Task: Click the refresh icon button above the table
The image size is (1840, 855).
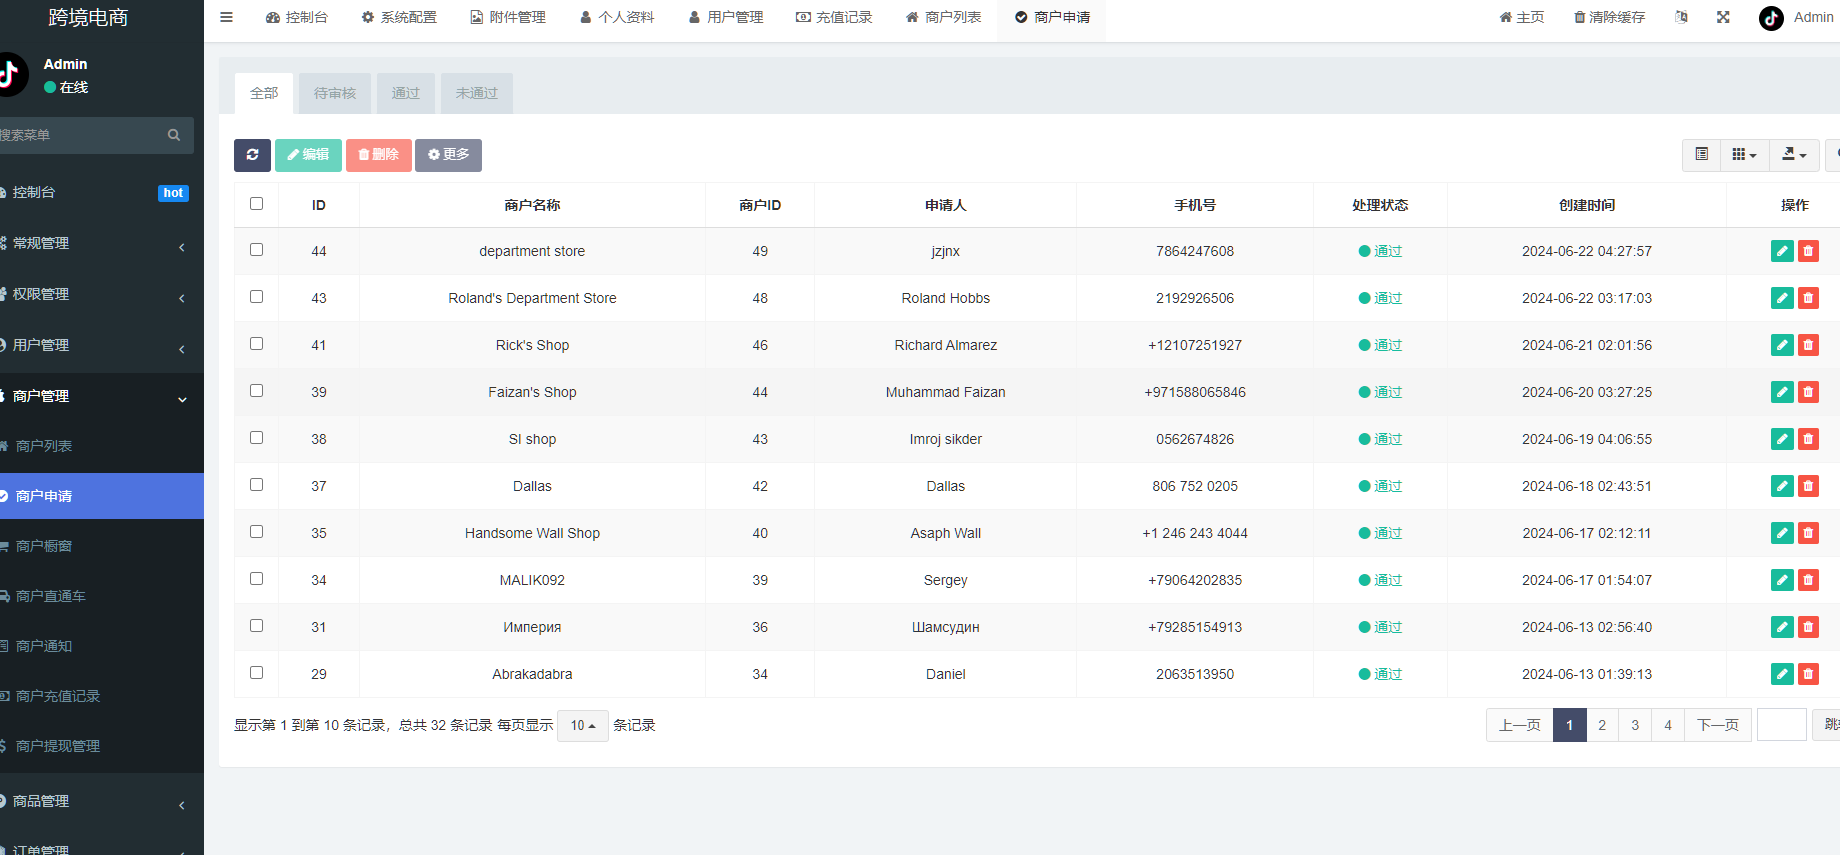Action: coord(252,155)
